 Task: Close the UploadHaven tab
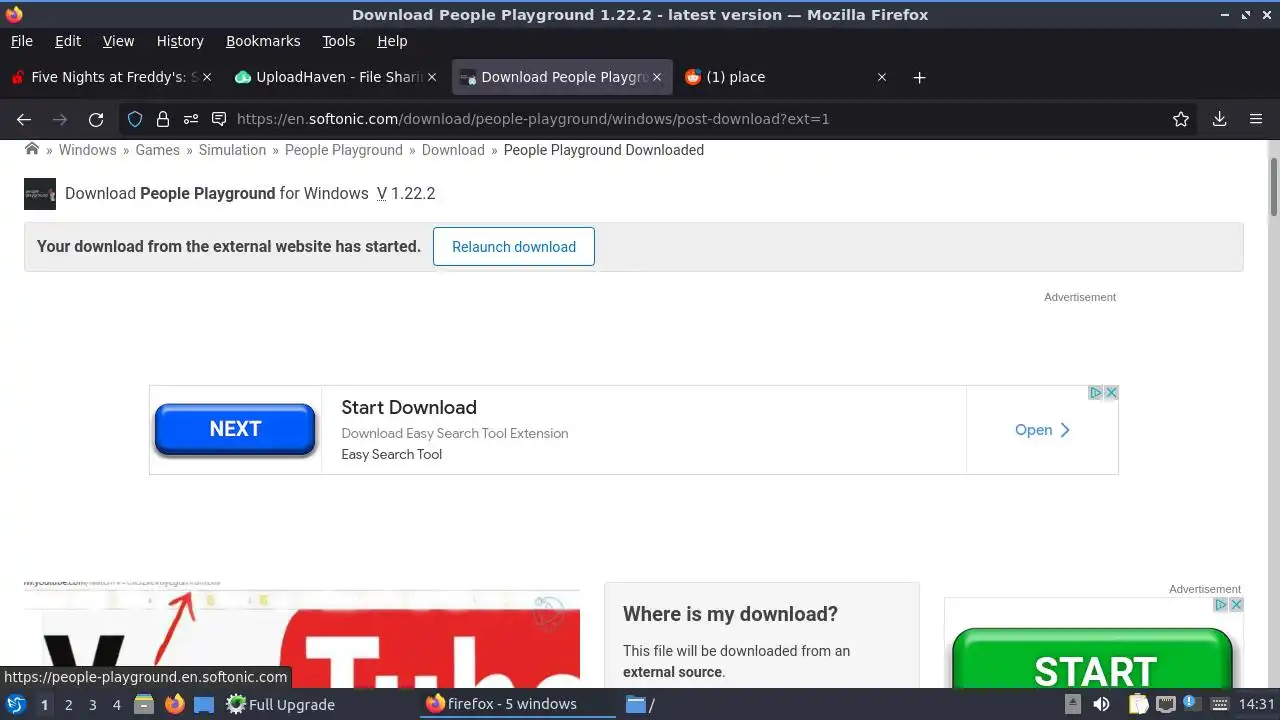click(x=432, y=77)
